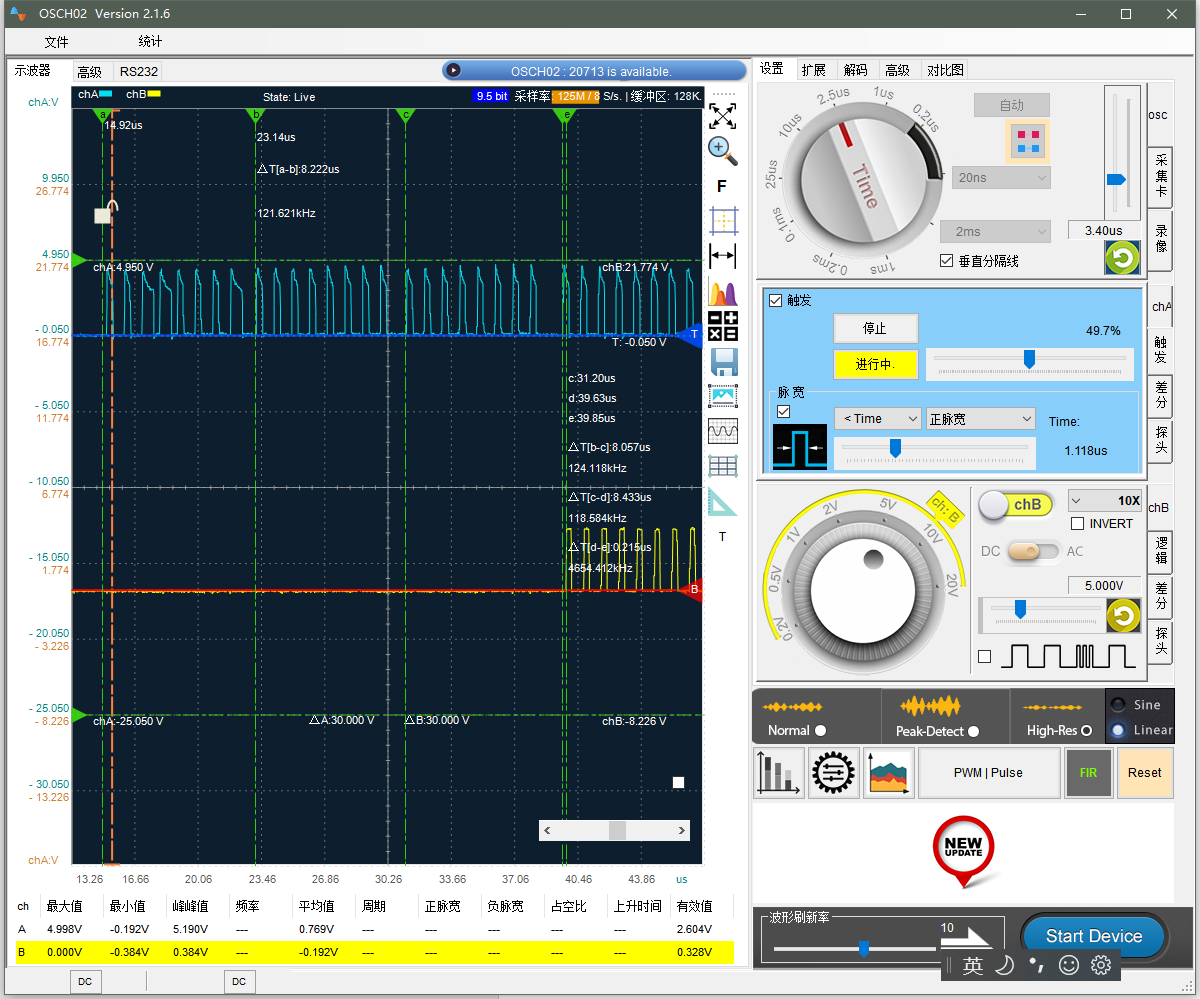Switch off the chB channel toggle

click(x=1014, y=505)
